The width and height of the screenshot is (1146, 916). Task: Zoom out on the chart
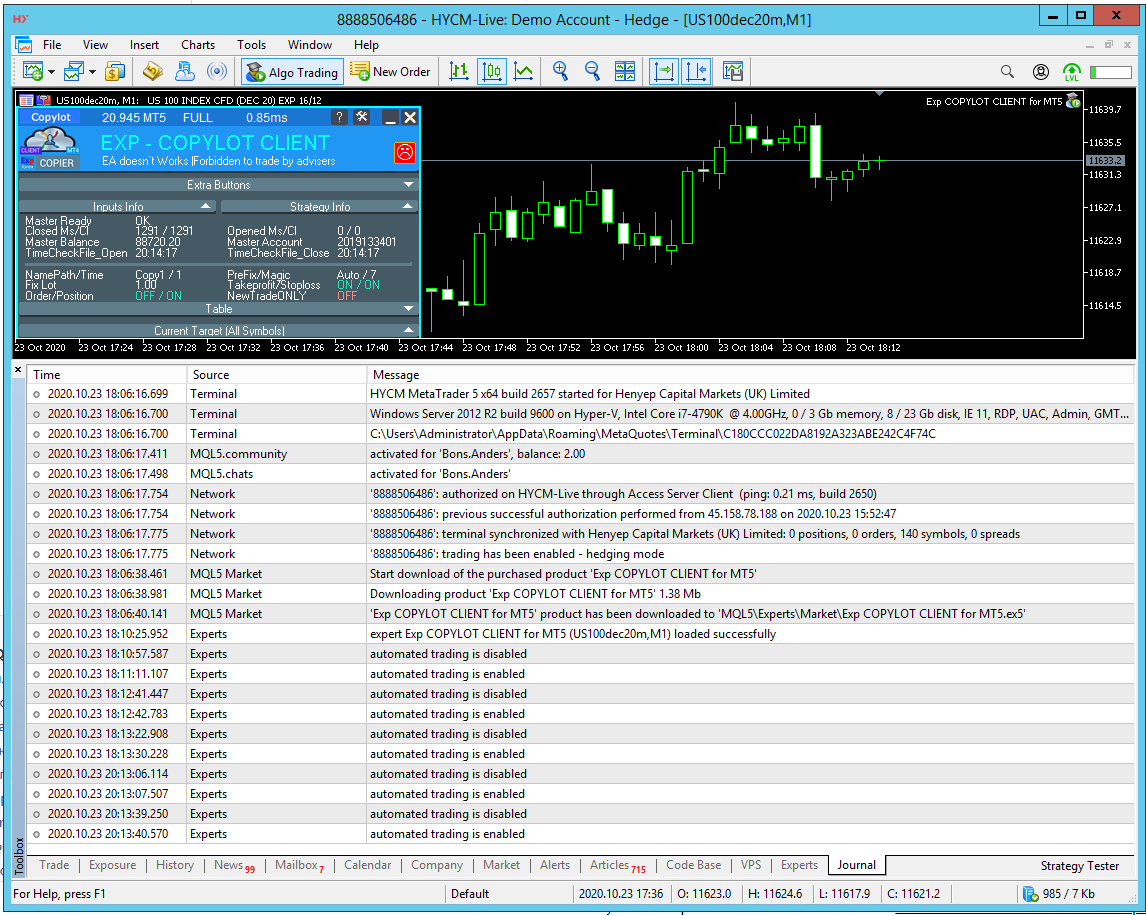coord(592,72)
